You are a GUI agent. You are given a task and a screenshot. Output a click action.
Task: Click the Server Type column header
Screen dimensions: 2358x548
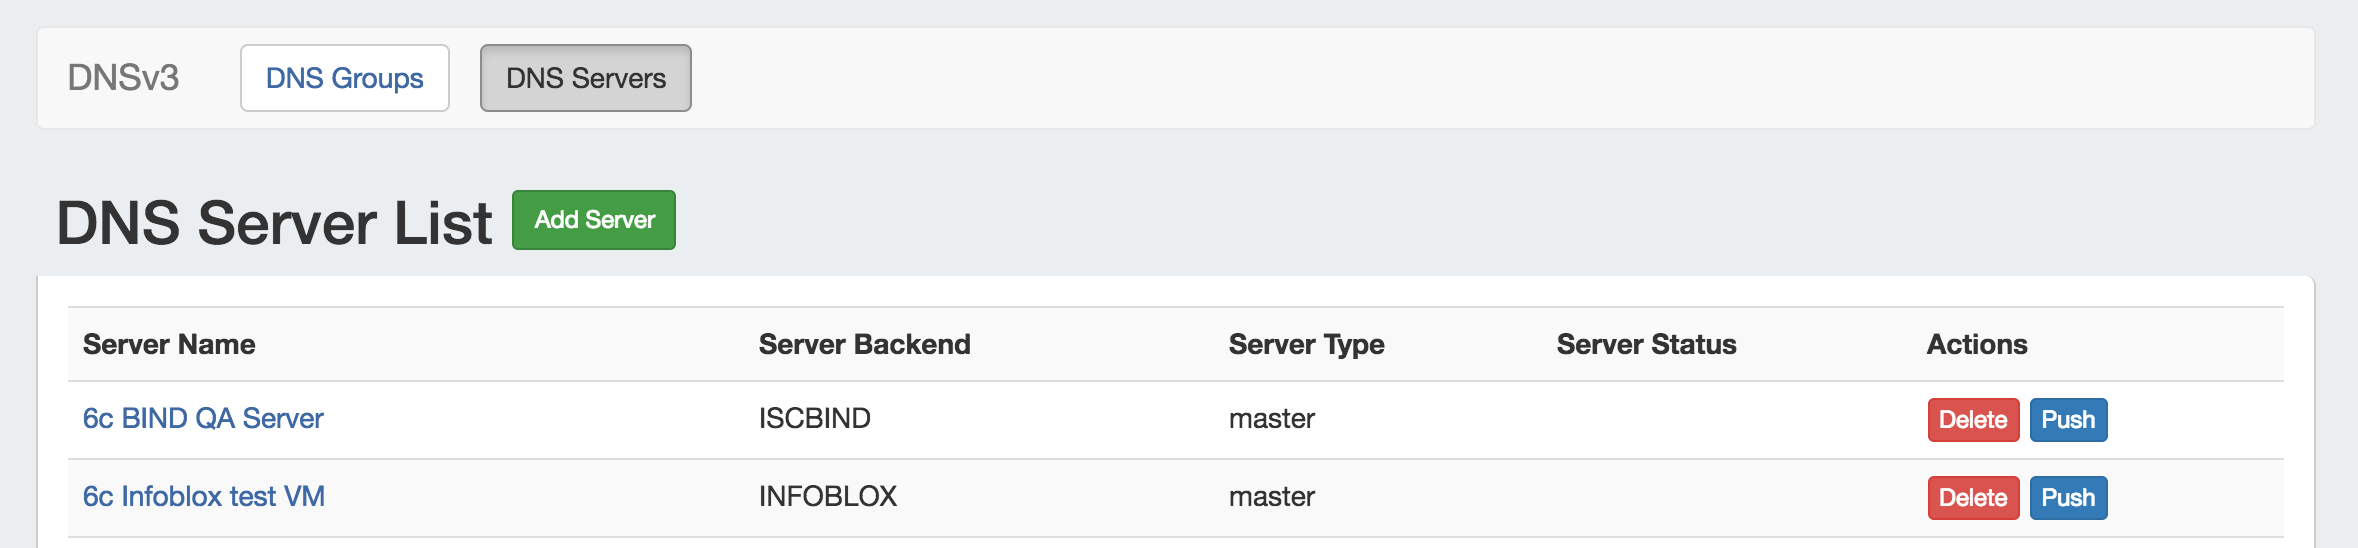(x=1306, y=344)
